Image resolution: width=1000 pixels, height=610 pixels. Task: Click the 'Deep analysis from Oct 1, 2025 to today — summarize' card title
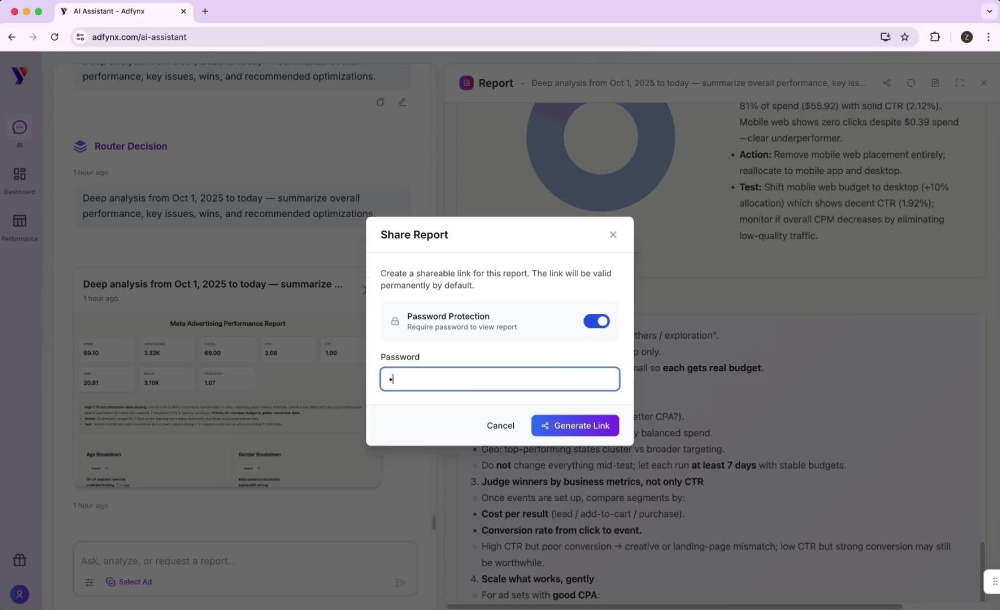click(x=212, y=284)
